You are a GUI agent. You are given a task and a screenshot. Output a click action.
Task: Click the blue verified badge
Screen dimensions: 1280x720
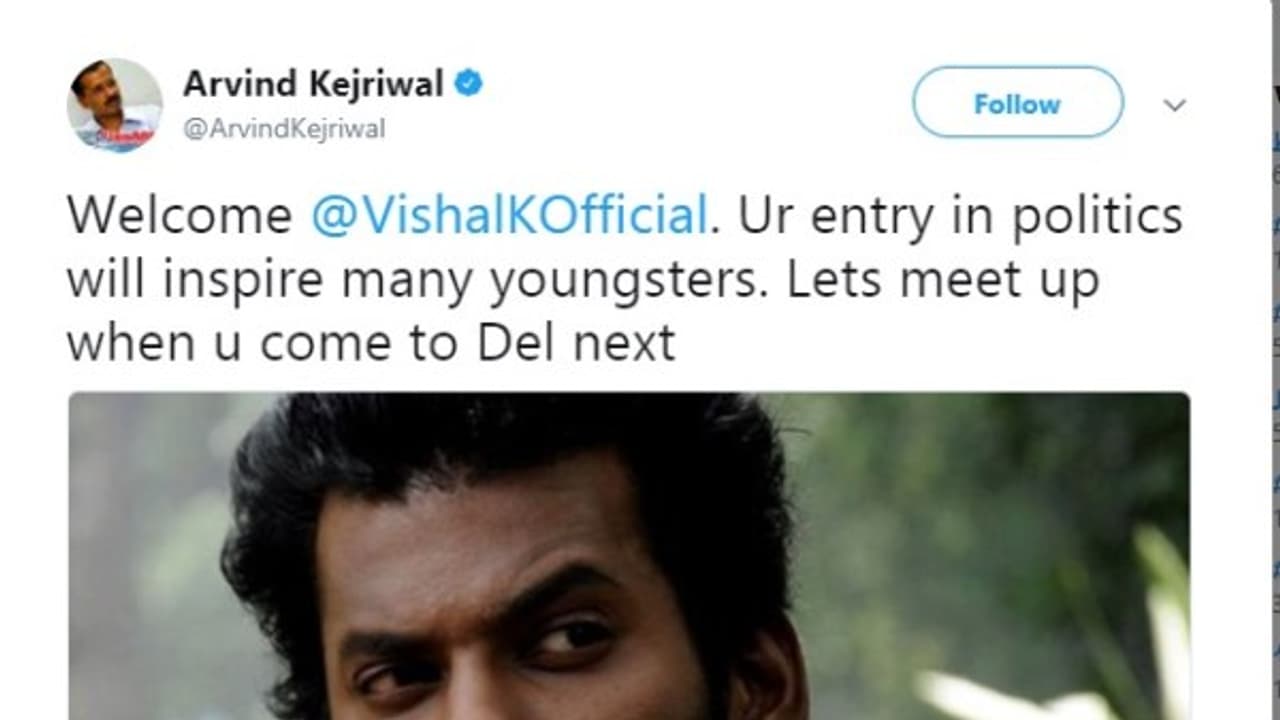point(468,84)
